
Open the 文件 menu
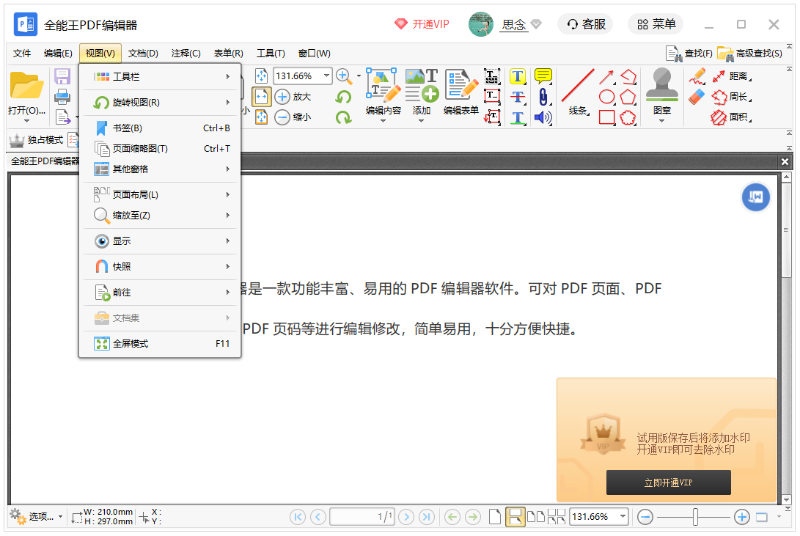click(22, 53)
